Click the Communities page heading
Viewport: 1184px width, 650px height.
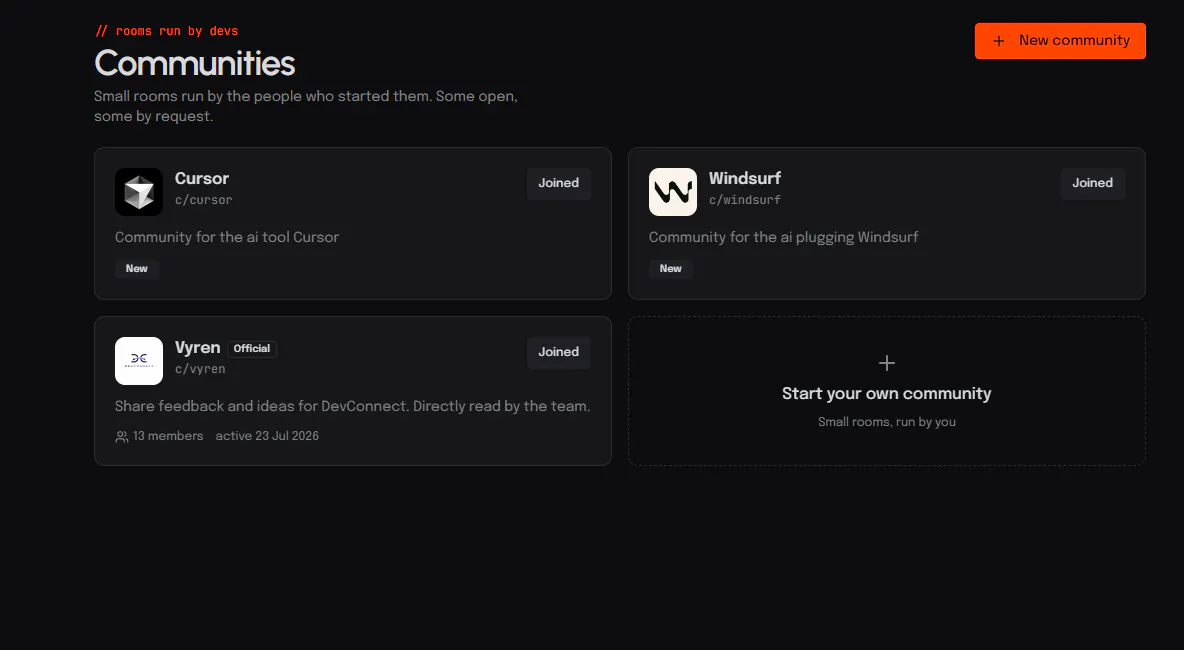(x=195, y=63)
